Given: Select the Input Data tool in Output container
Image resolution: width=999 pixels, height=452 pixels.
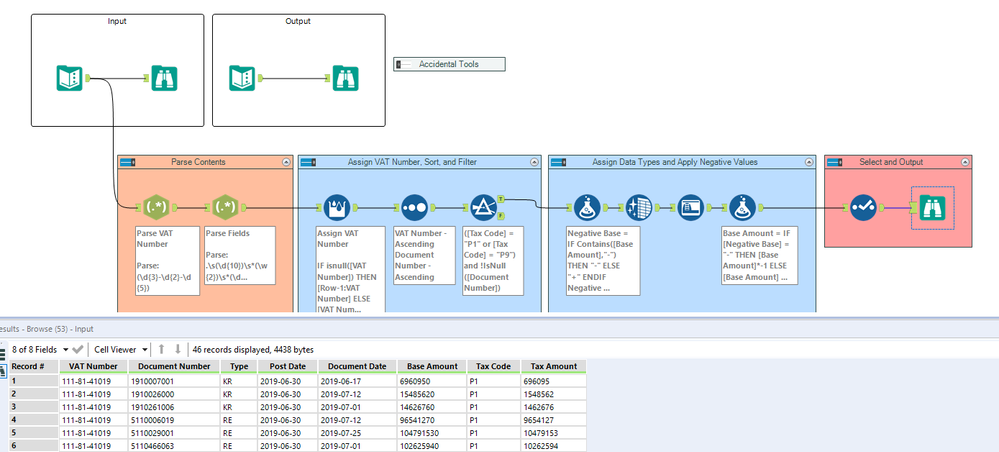Looking at the screenshot, I should [x=242, y=78].
